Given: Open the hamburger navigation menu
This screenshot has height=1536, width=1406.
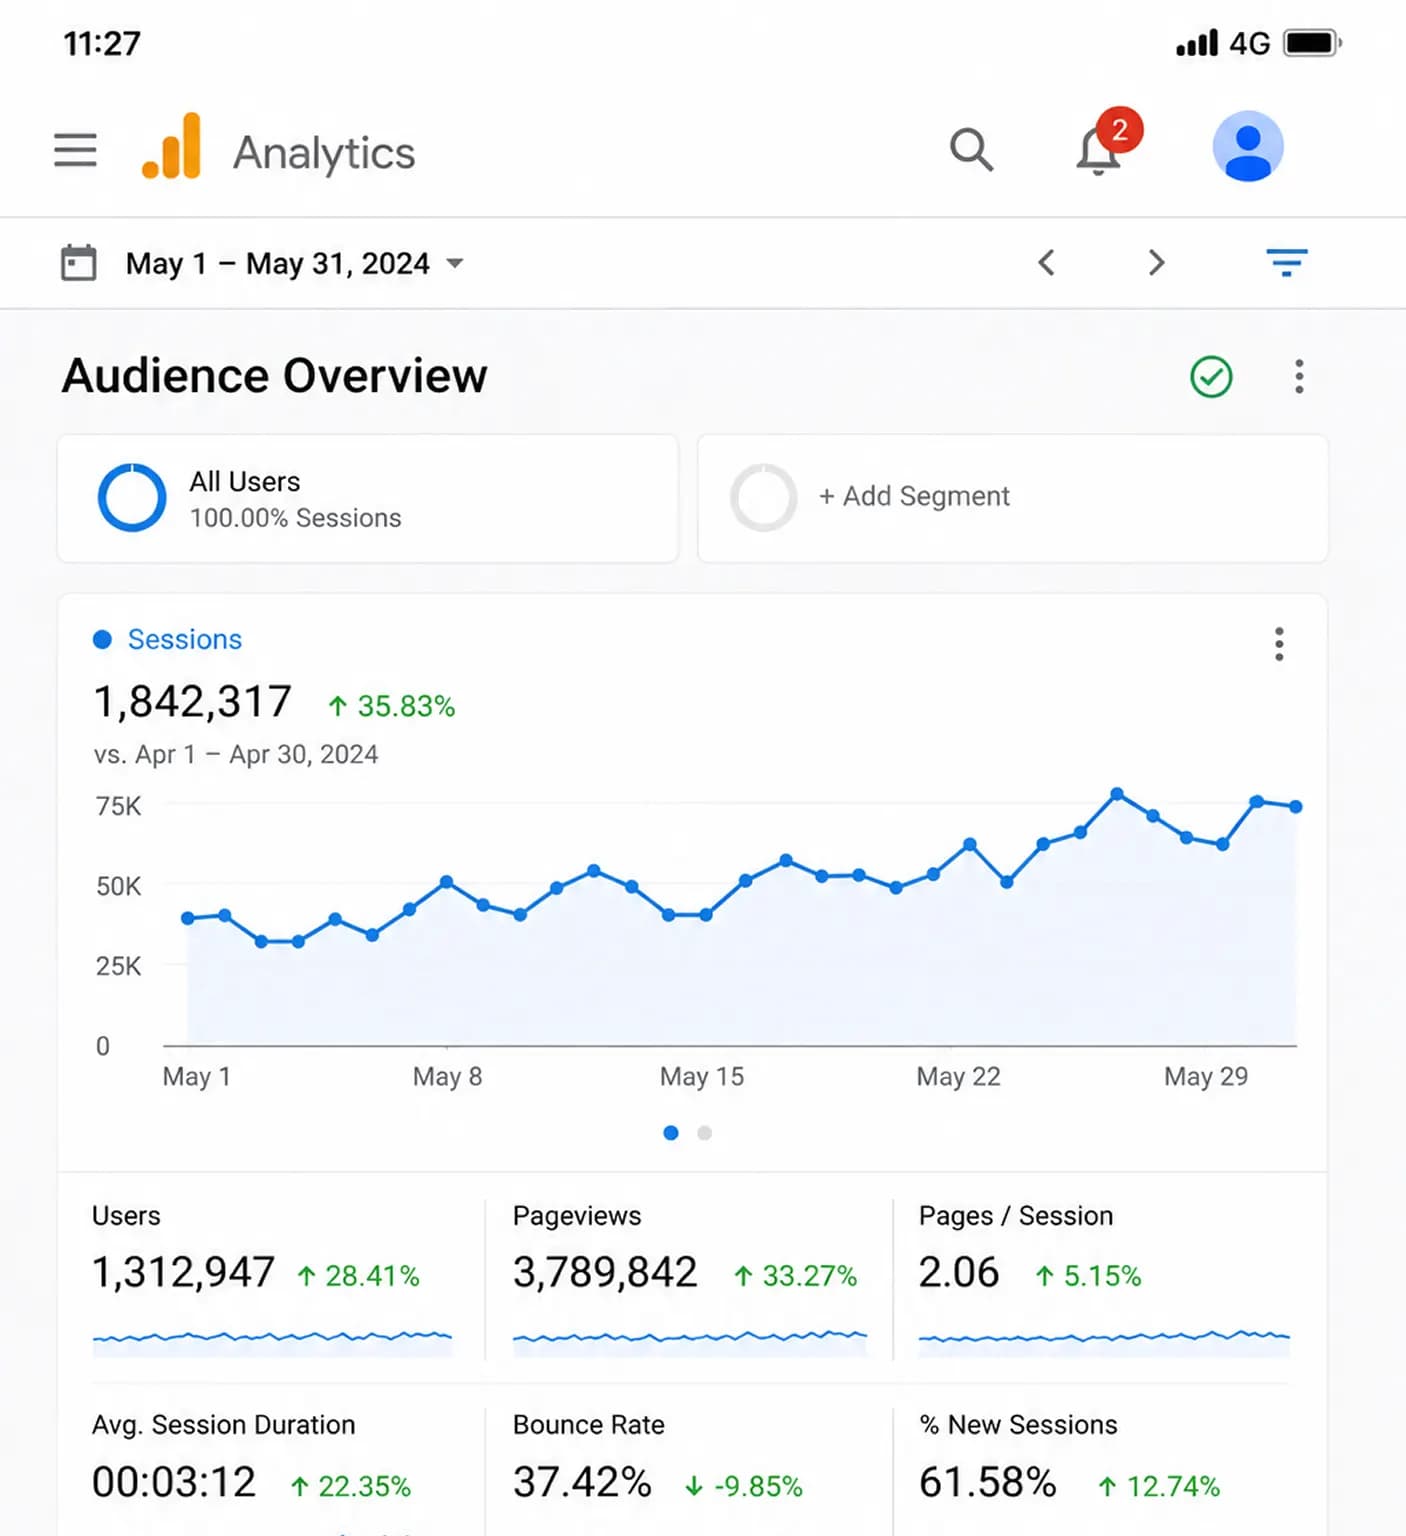Looking at the screenshot, I should tap(75, 150).
